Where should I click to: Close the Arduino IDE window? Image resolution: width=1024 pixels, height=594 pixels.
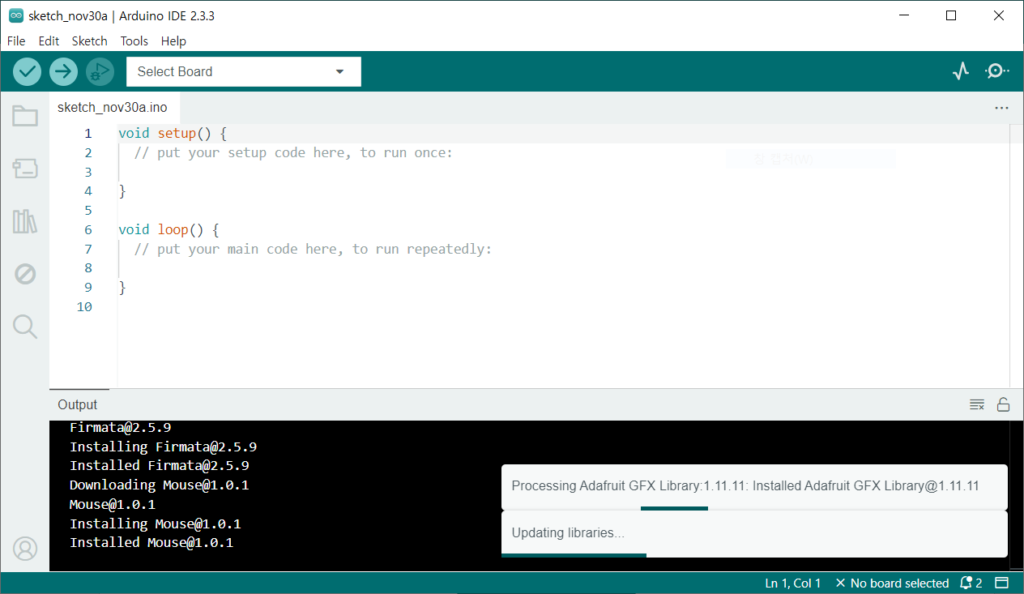(x=999, y=16)
